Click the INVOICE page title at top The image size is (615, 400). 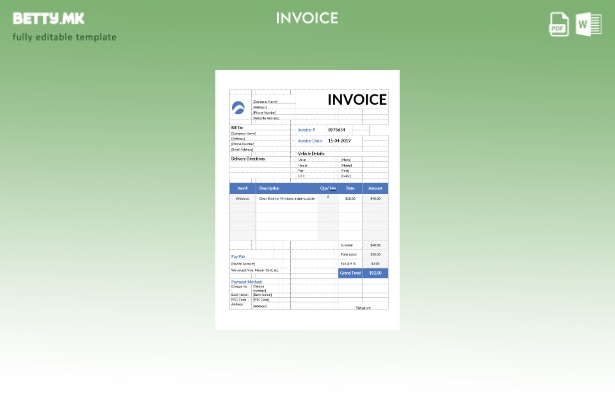click(307, 18)
